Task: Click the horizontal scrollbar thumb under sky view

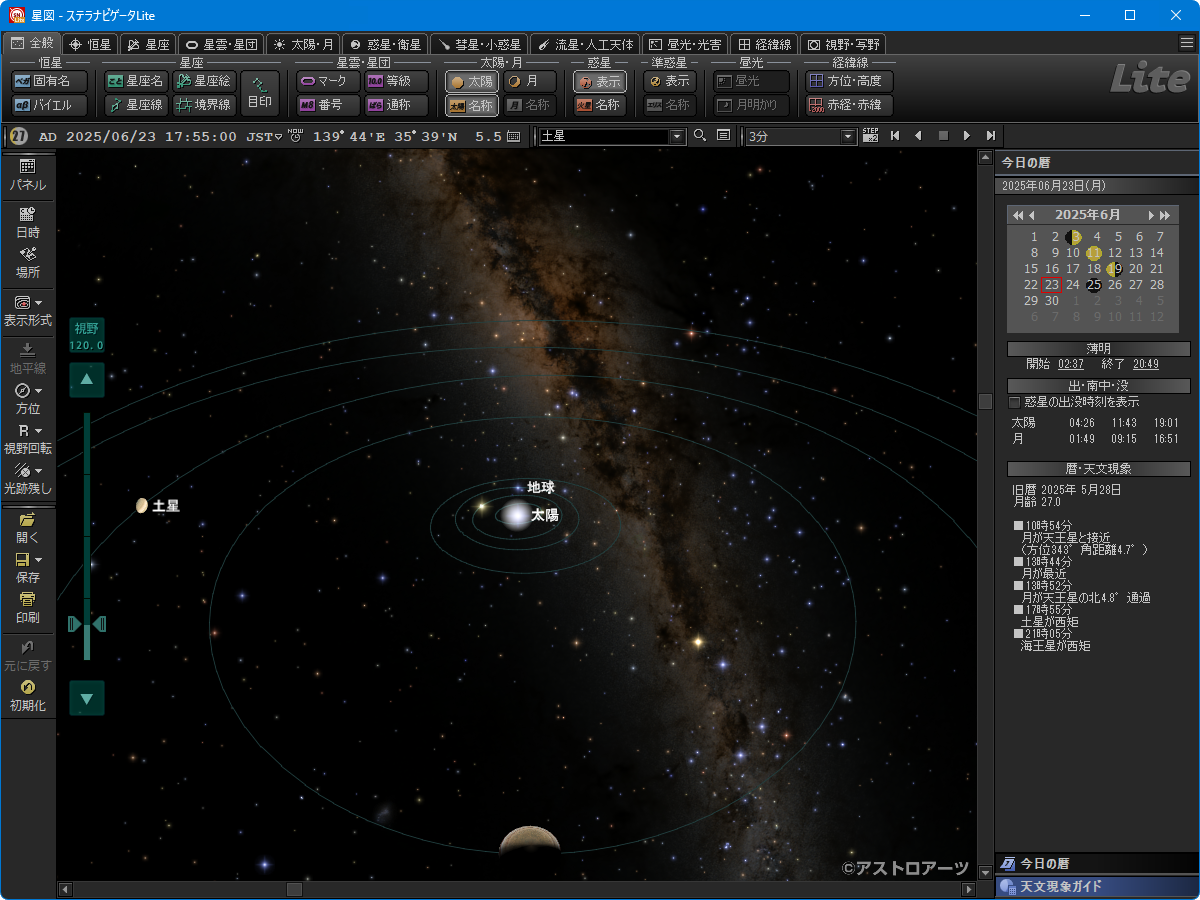Action: click(294, 889)
